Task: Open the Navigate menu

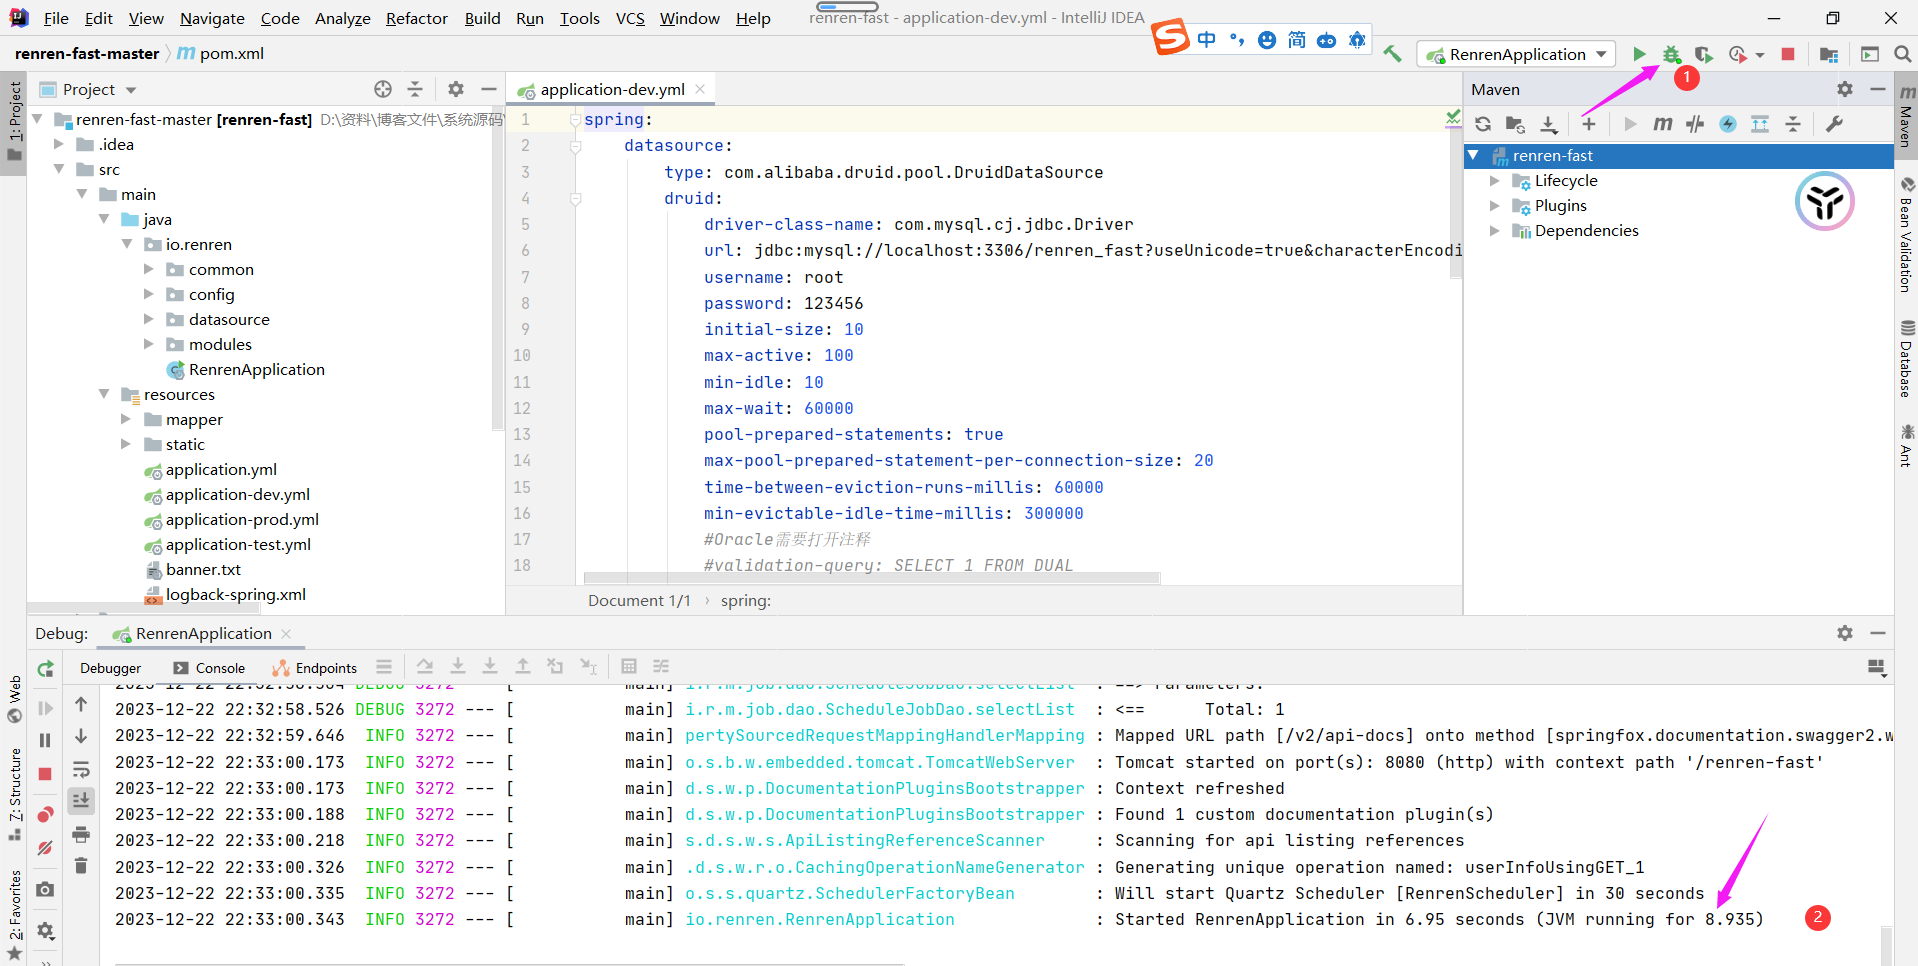Action: click(212, 18)
